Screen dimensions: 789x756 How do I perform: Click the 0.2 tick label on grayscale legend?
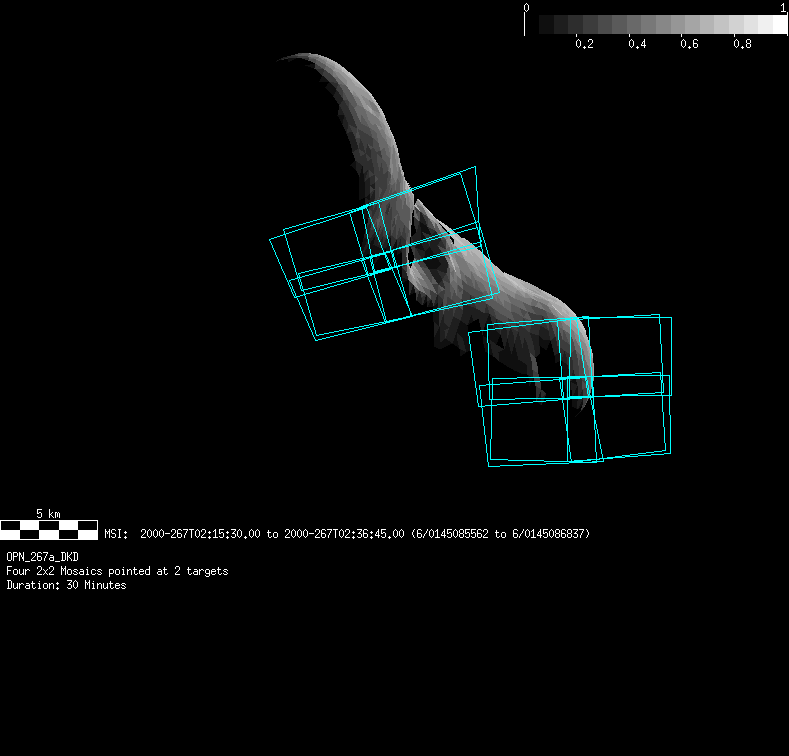(584, 44)
